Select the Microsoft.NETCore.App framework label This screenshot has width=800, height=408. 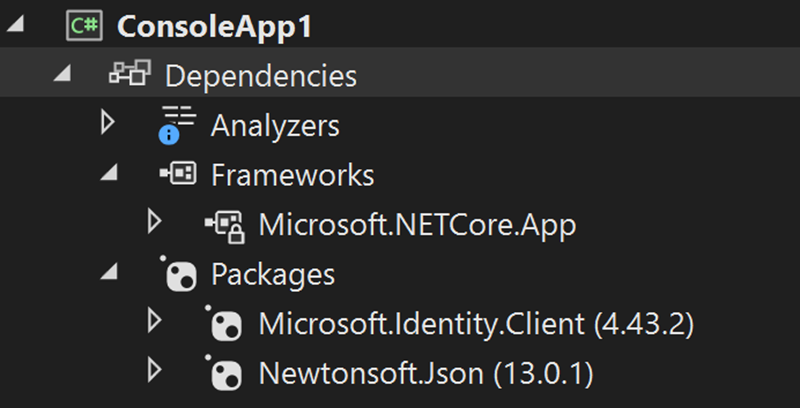pos(417,225)
